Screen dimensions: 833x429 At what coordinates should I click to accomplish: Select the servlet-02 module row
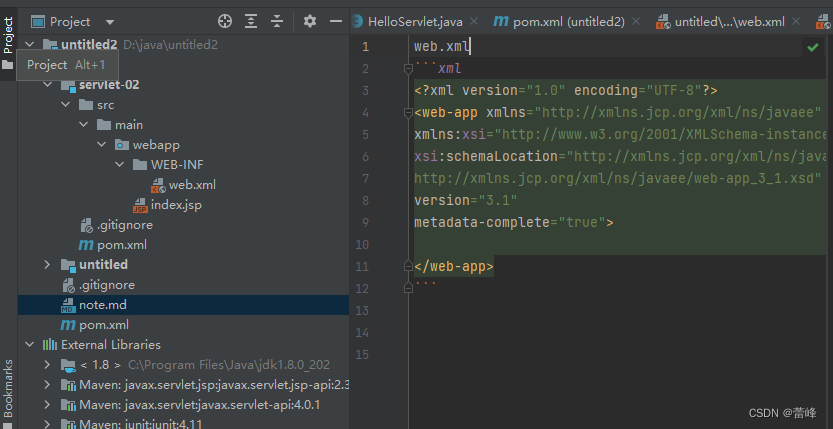183,85
